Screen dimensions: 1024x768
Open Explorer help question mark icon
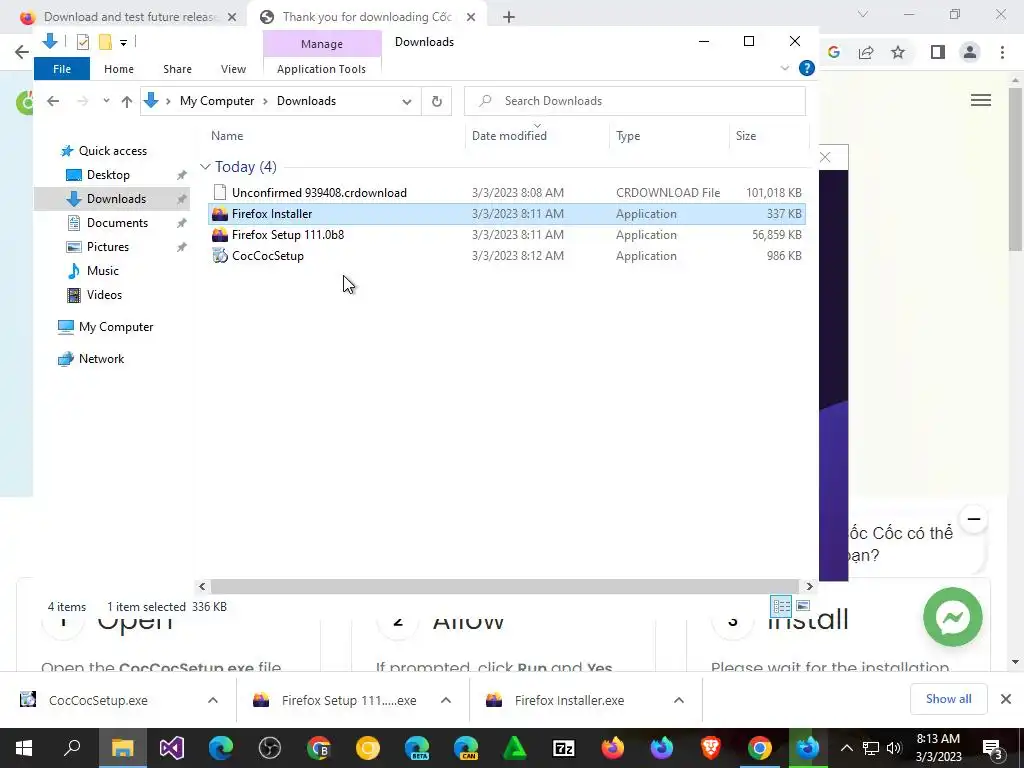[x=807, y=68]
